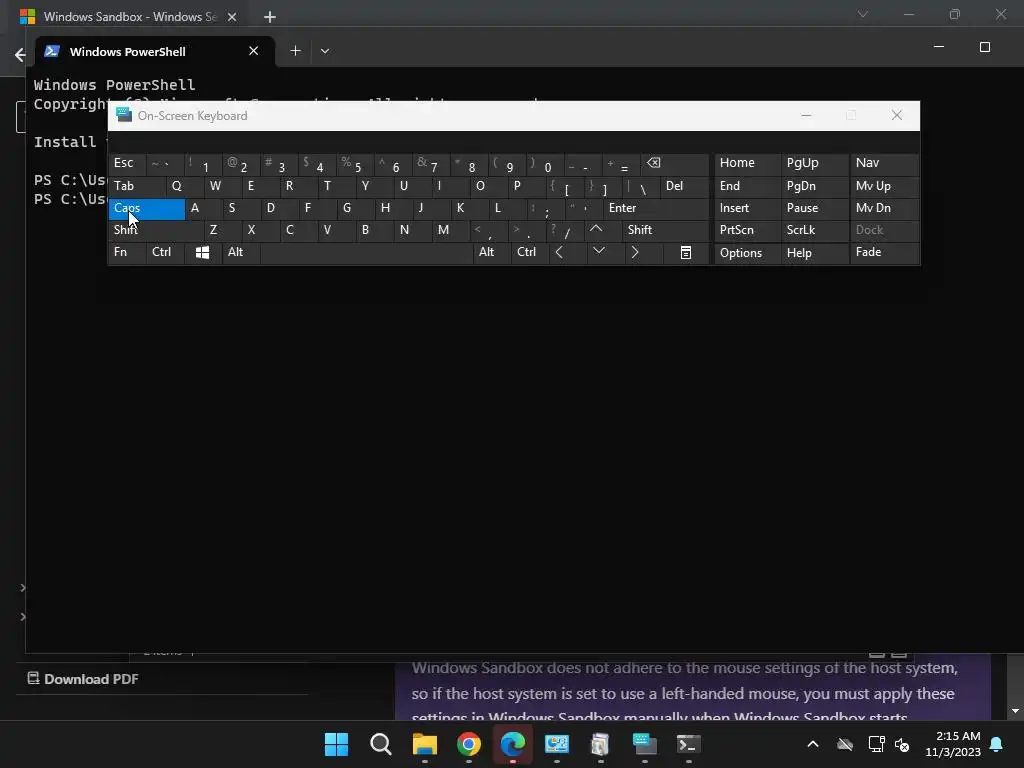The width and height of the screenshot is (1024, 768).
Task: Click the Windows logo key on On-Screen Keyboard
Action: 202,252
